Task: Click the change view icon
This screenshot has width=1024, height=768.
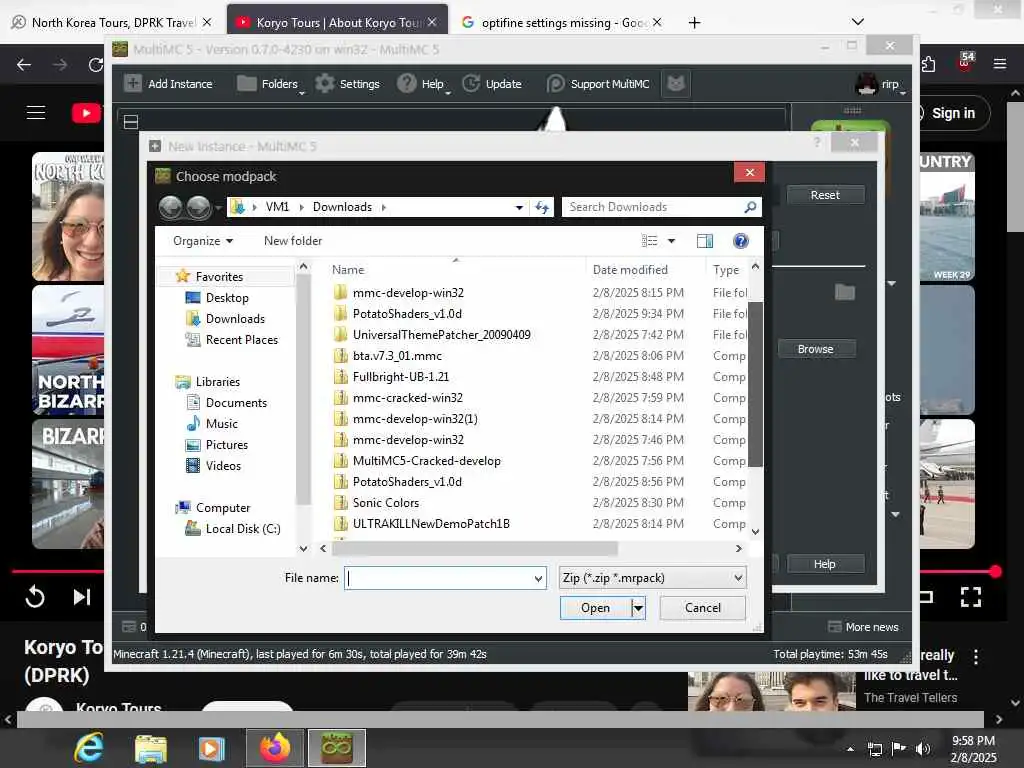Action: coord(649,241)
